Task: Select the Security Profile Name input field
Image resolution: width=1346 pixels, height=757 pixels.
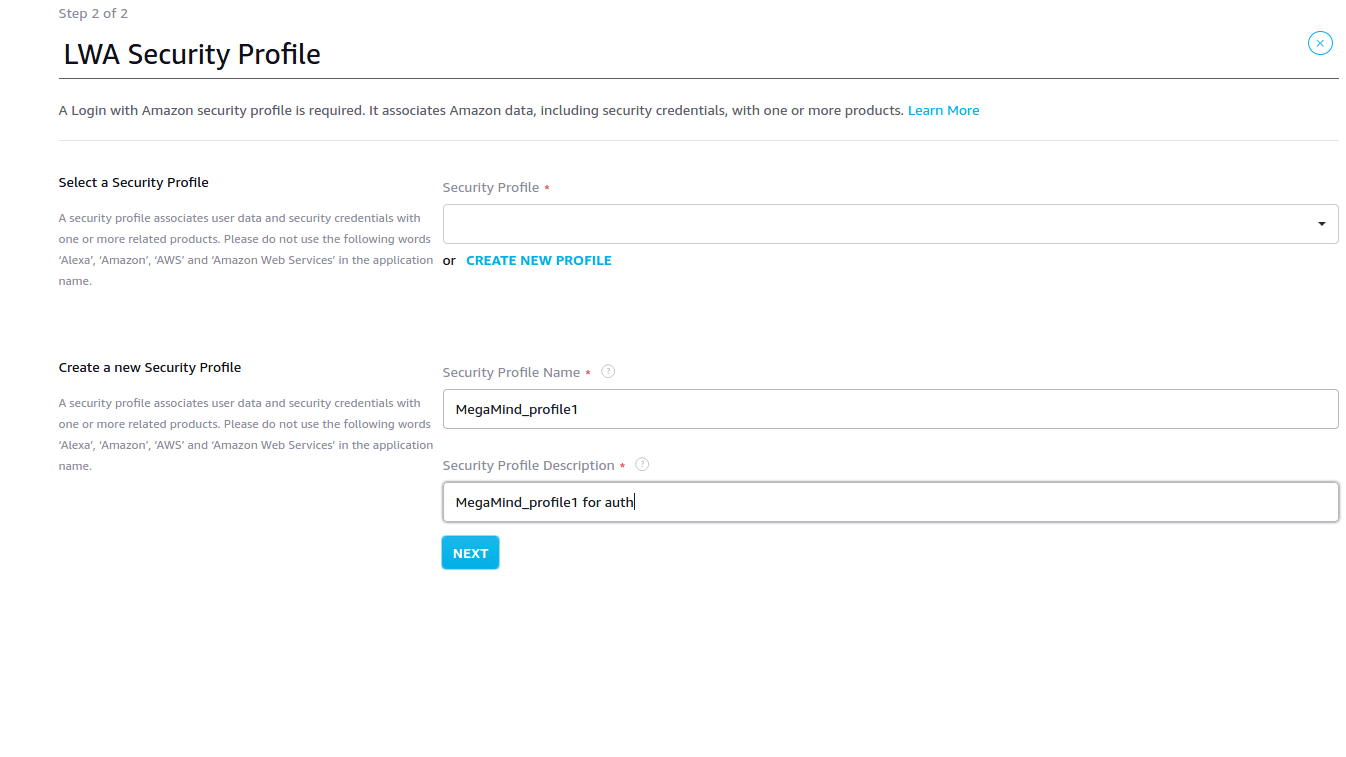Action: pyautogui.click(x=890, y=409)
